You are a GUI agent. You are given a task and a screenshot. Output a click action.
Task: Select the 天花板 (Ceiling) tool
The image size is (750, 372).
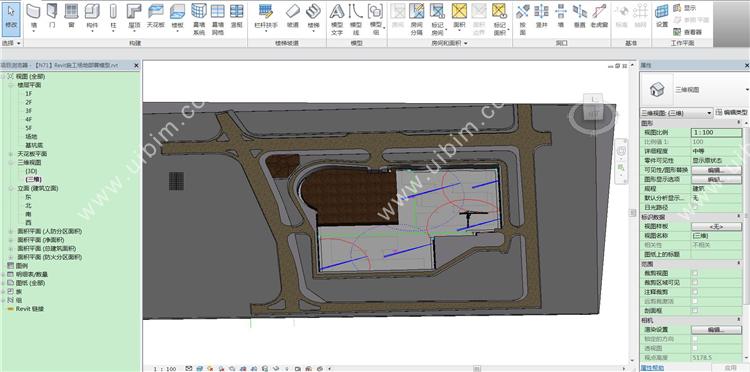[155, 16]
